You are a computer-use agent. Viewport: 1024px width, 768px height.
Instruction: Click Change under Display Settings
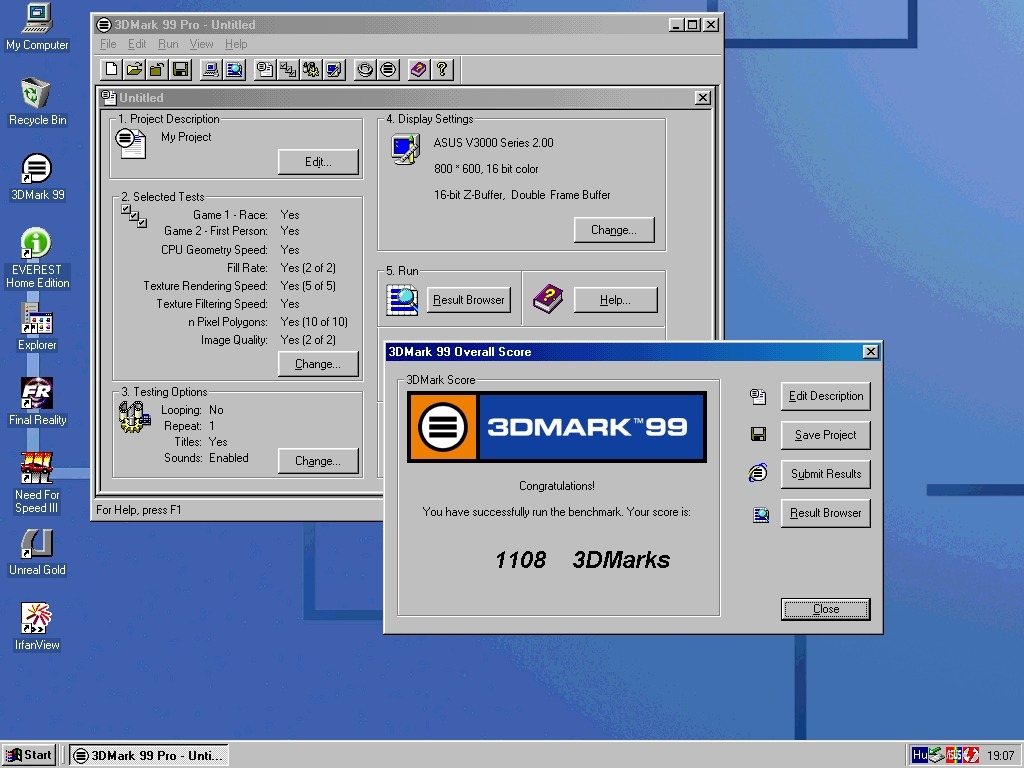click(x=614, y=230)
